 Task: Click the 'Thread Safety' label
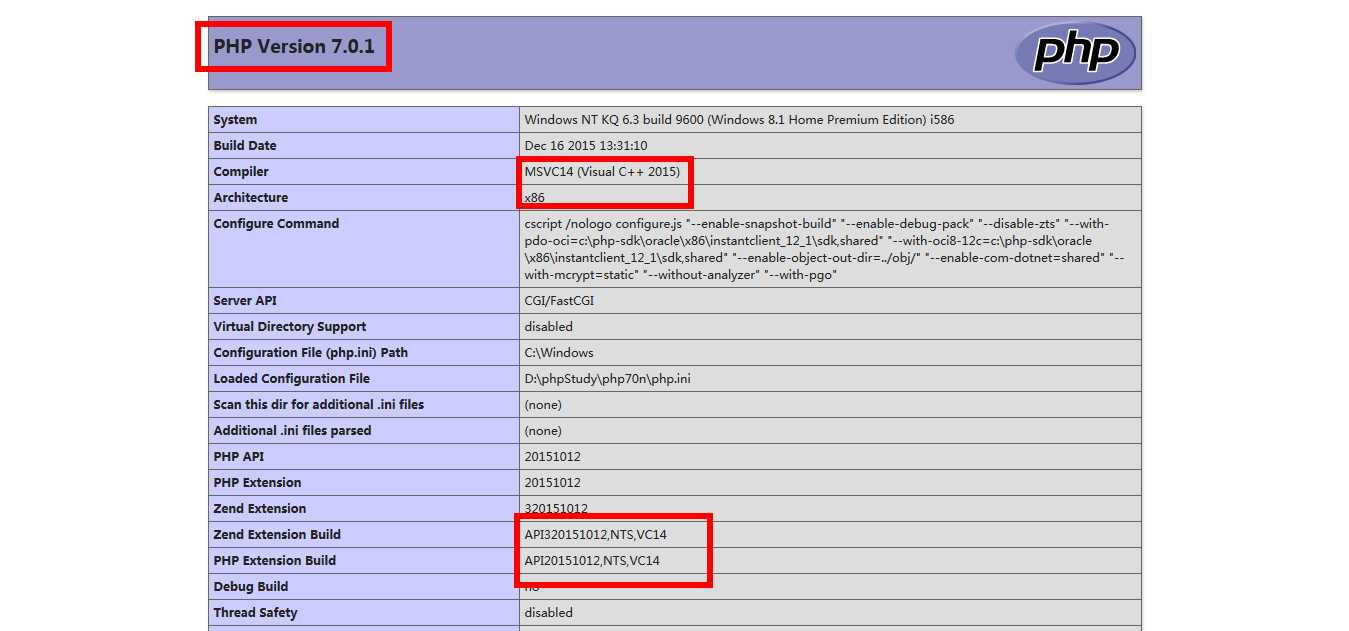pos(255,613)
